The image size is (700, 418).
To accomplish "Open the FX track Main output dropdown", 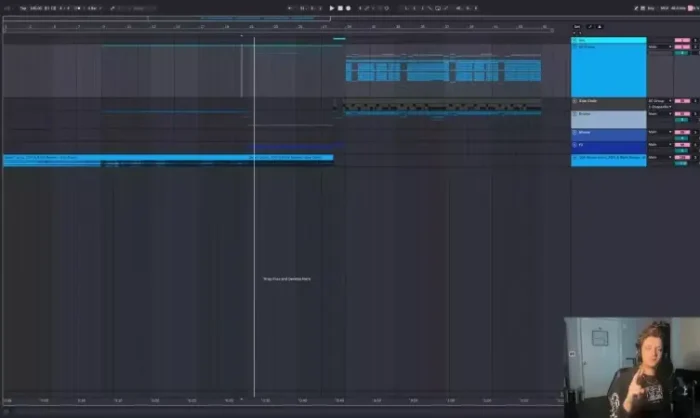I will pyautogui.click(x=659, y=145).
